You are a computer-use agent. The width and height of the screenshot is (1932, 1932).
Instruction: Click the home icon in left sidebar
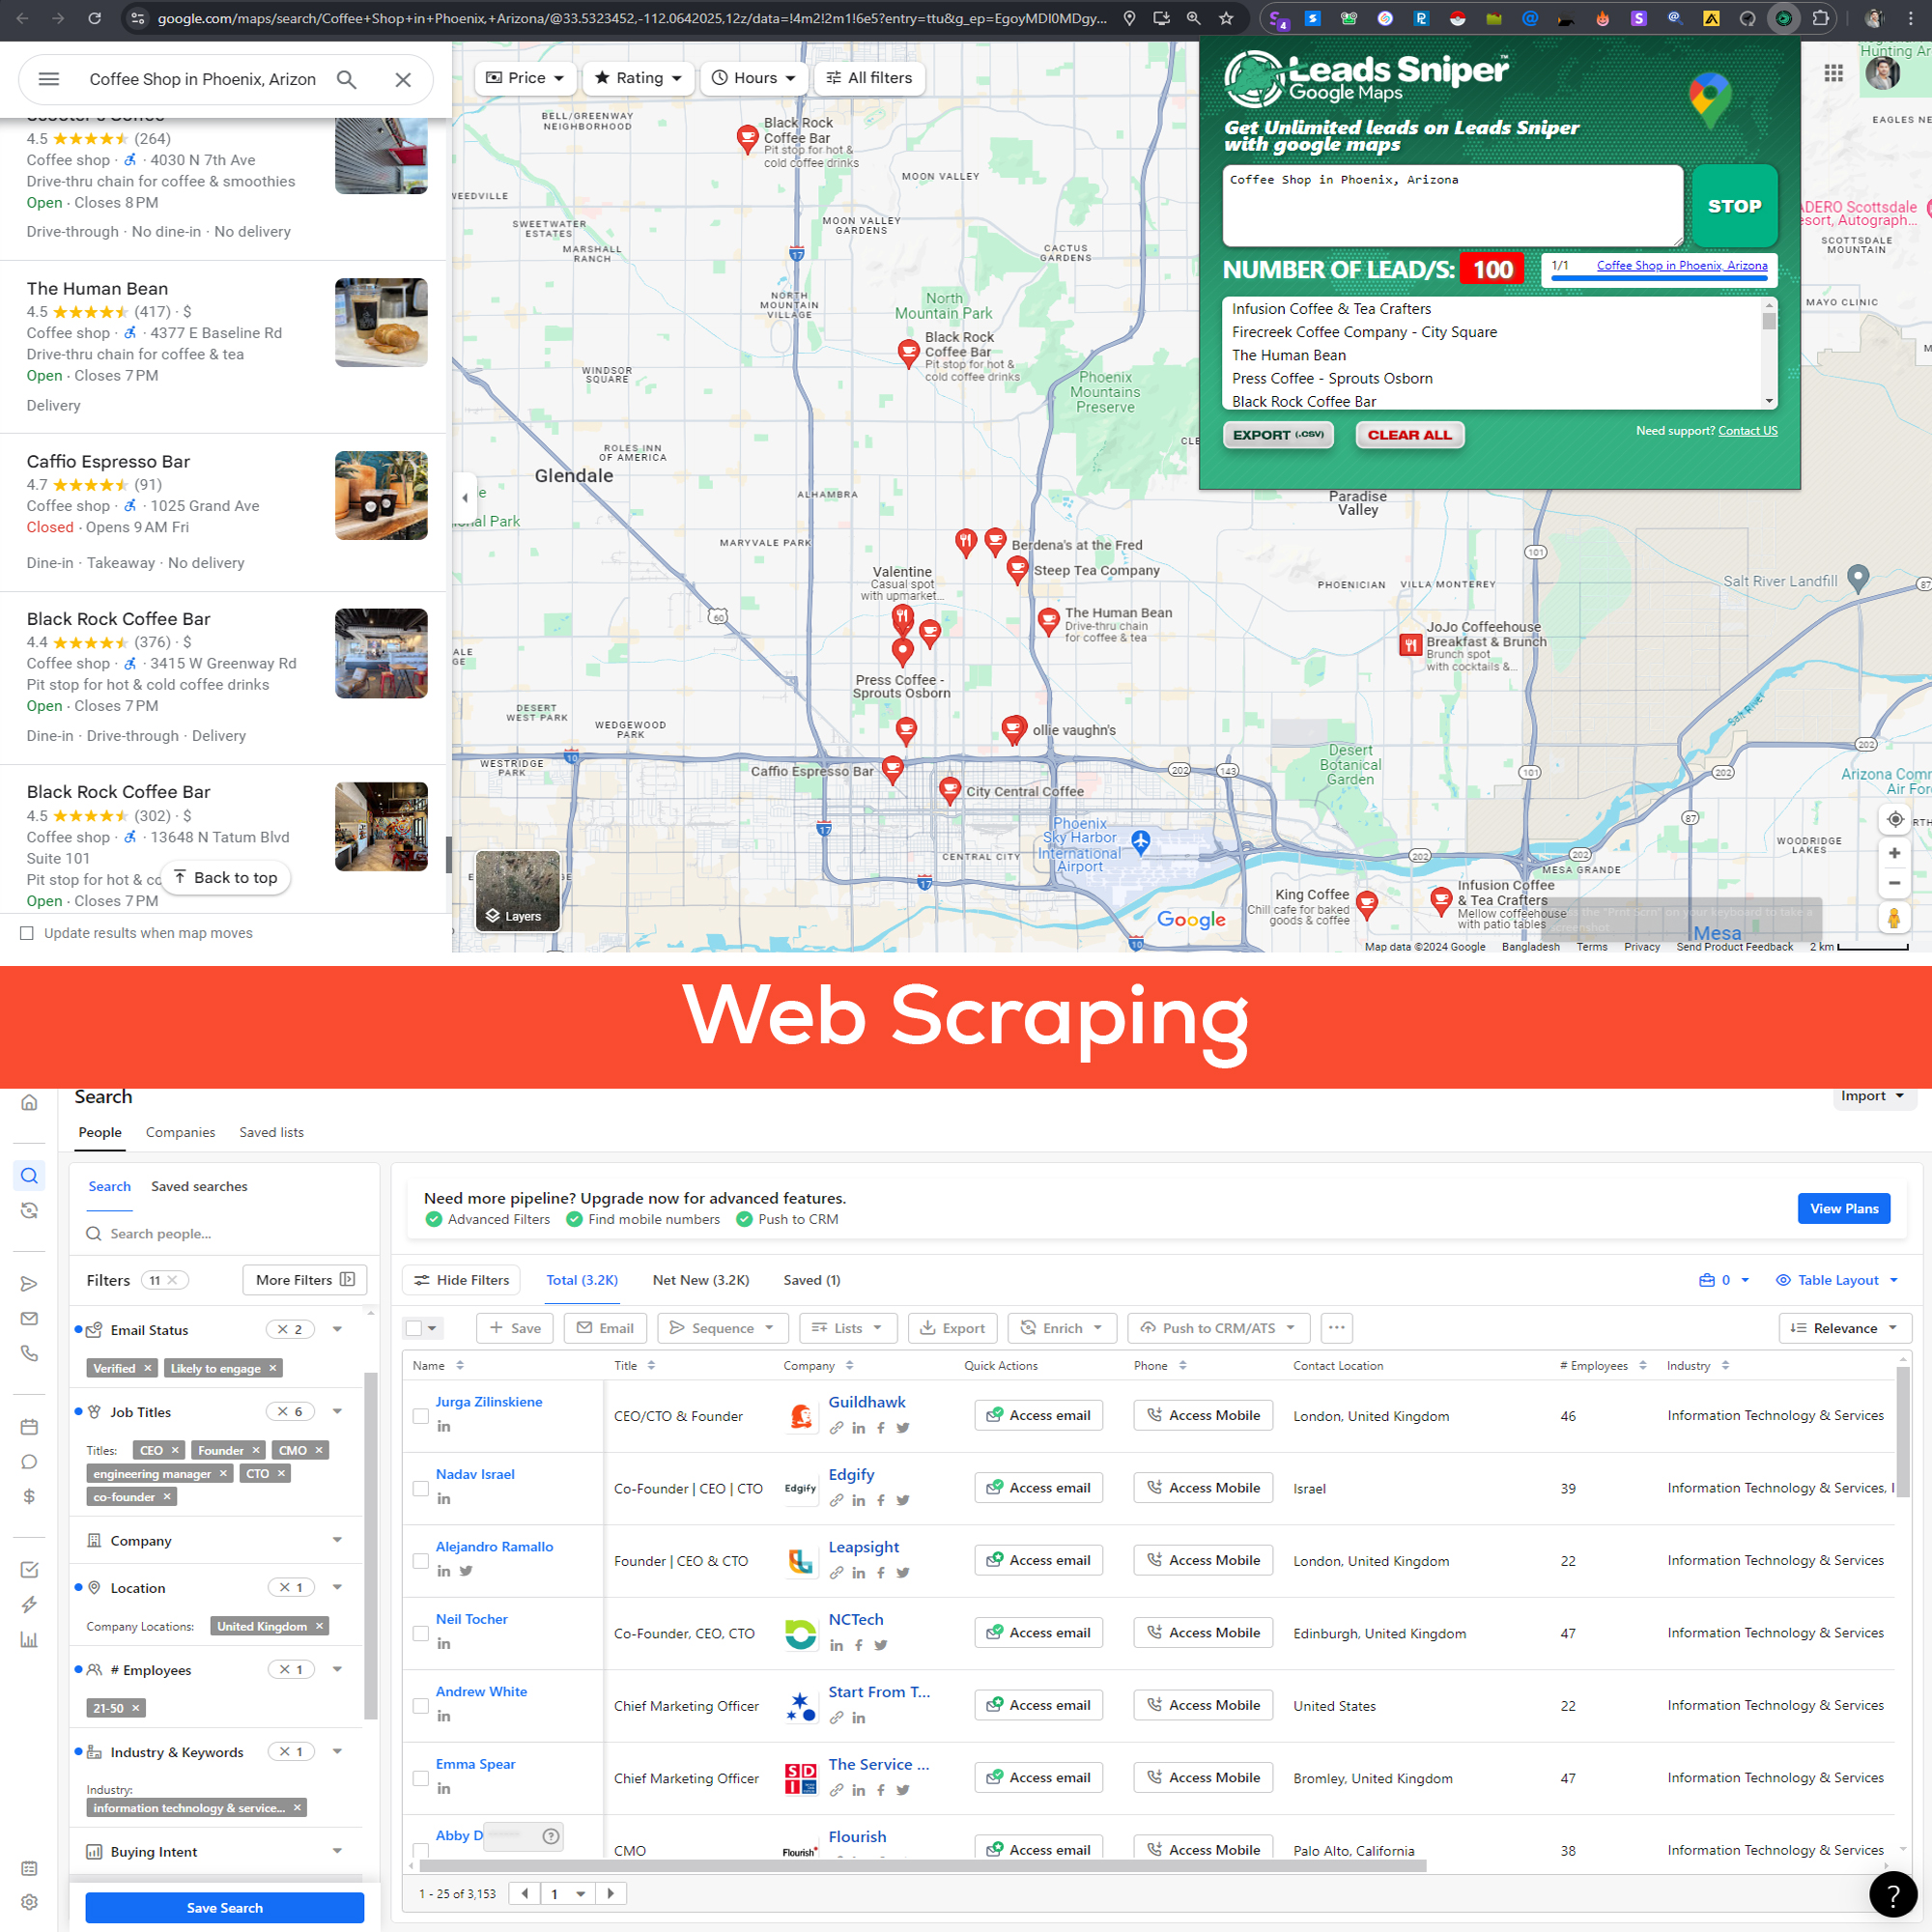click(29, 1102)
